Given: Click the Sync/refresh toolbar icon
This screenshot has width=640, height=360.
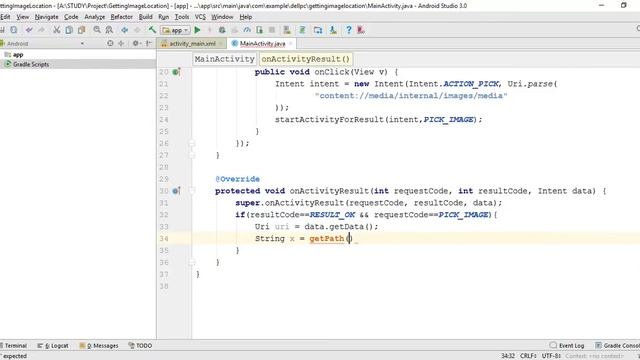Looking at the screenshot, I should click(x=14, y=30).
